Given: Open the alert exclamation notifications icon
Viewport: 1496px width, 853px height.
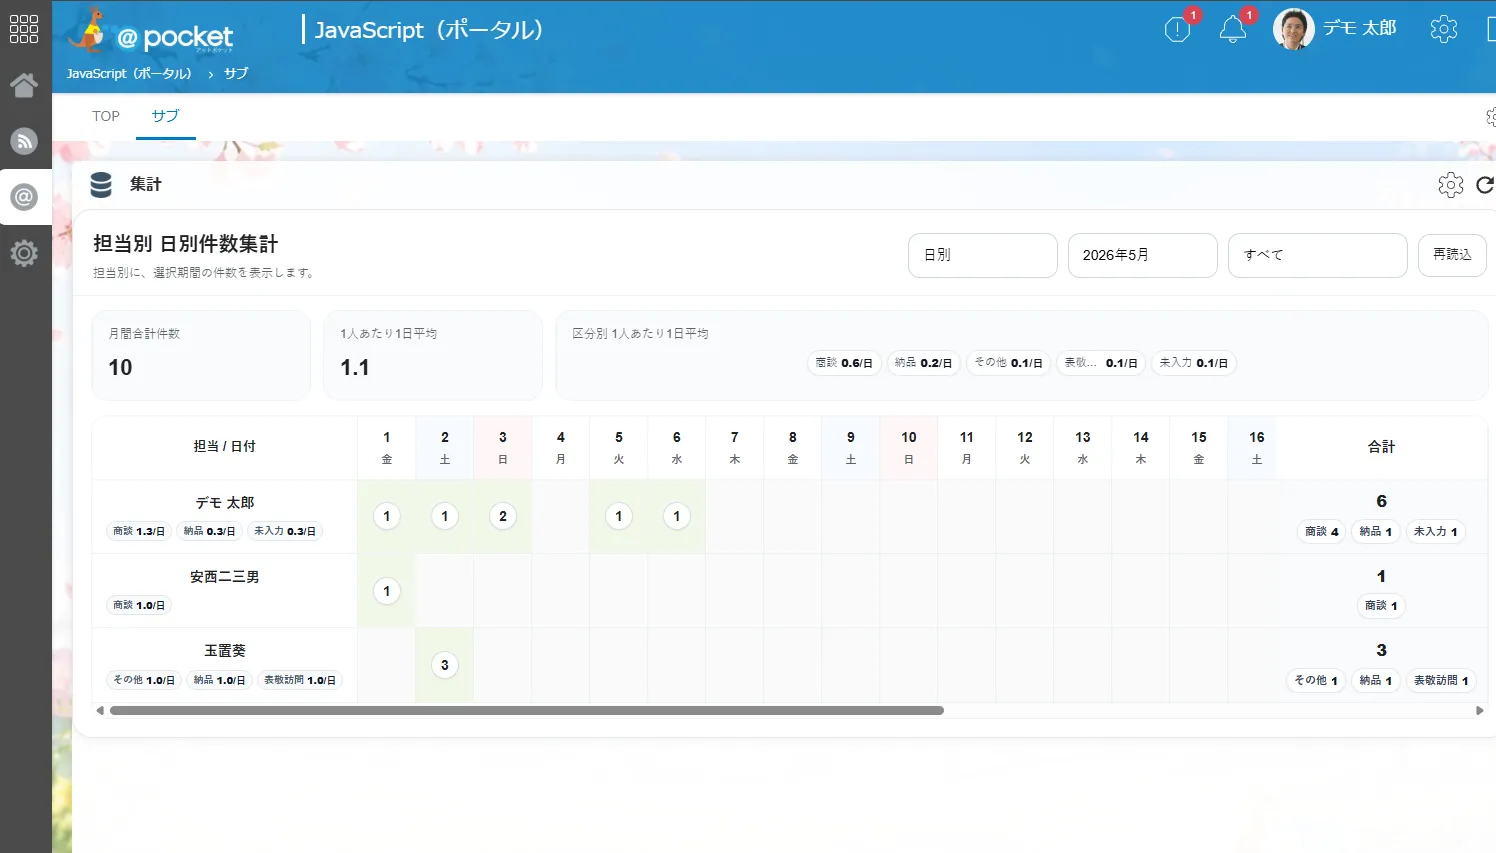Looking at the screenshot, I should click(1178, 30).
